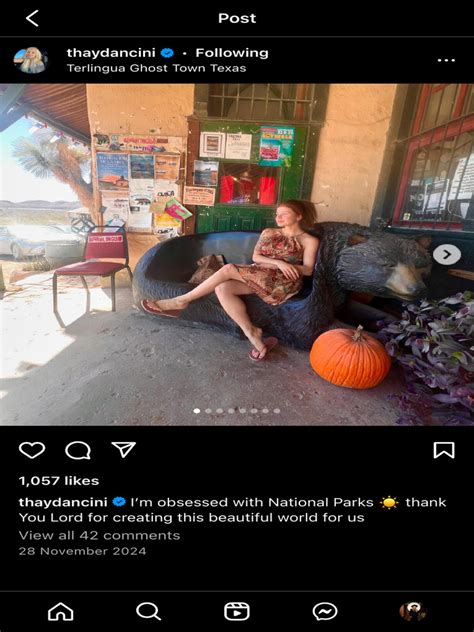
Task: Open the Search tab in the bottom bar
Action: 148,611
